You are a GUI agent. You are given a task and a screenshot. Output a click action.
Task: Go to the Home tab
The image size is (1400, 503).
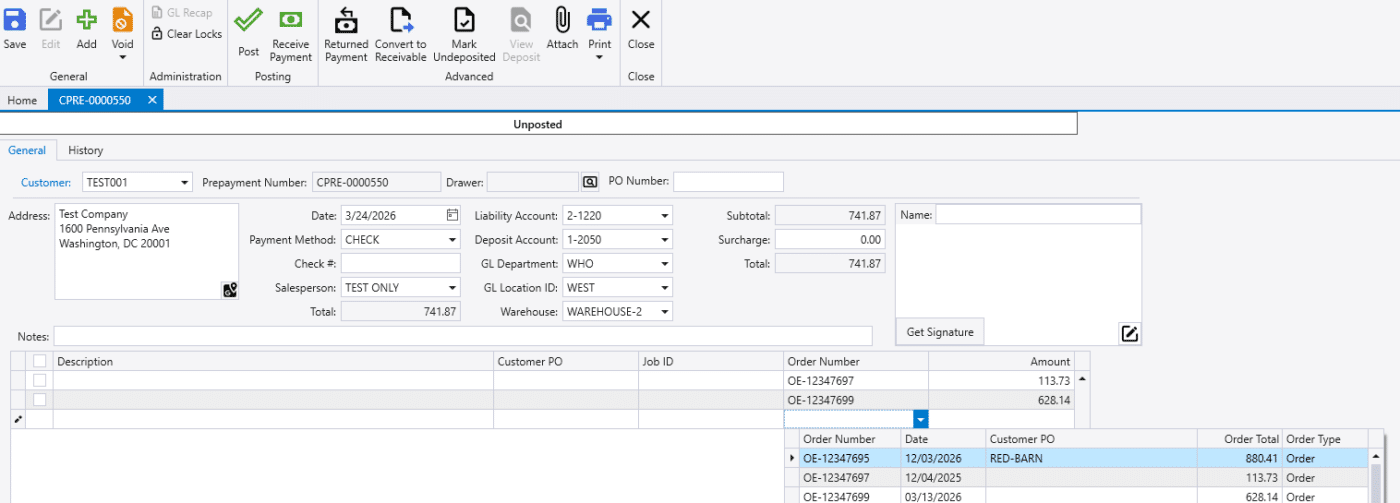coord(22,100)
